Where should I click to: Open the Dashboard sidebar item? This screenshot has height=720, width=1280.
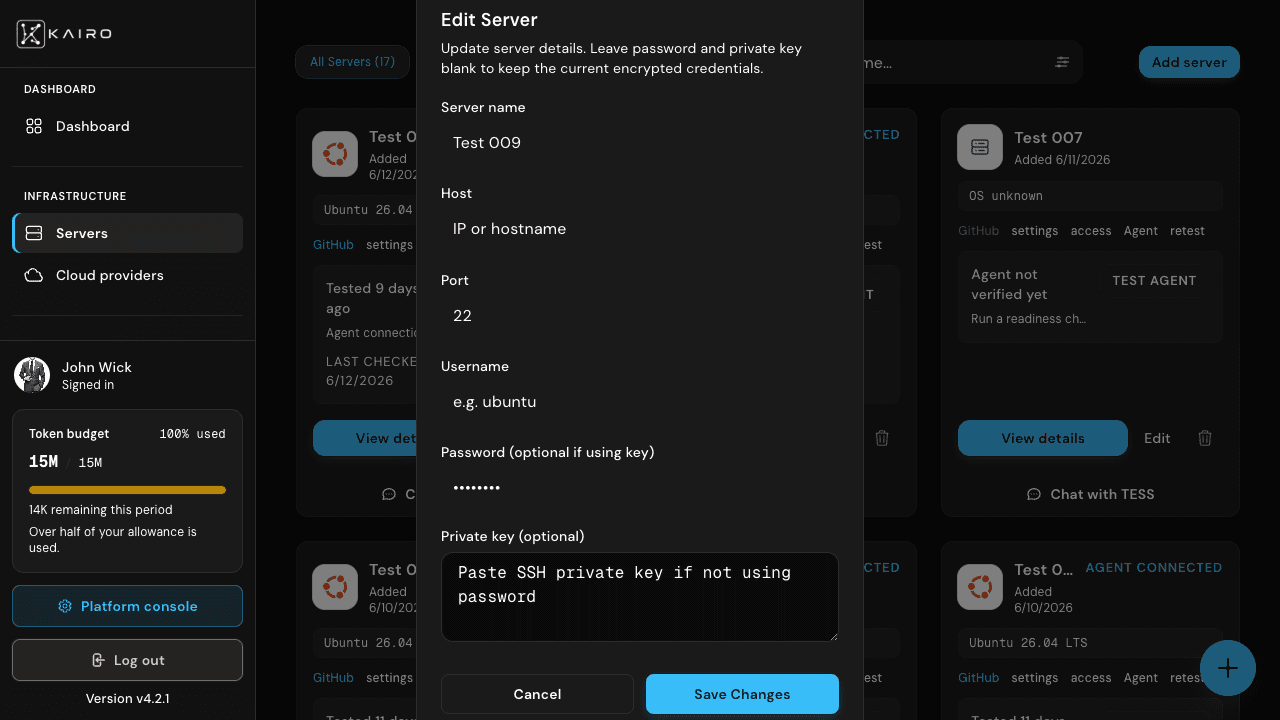pos(127,126)
